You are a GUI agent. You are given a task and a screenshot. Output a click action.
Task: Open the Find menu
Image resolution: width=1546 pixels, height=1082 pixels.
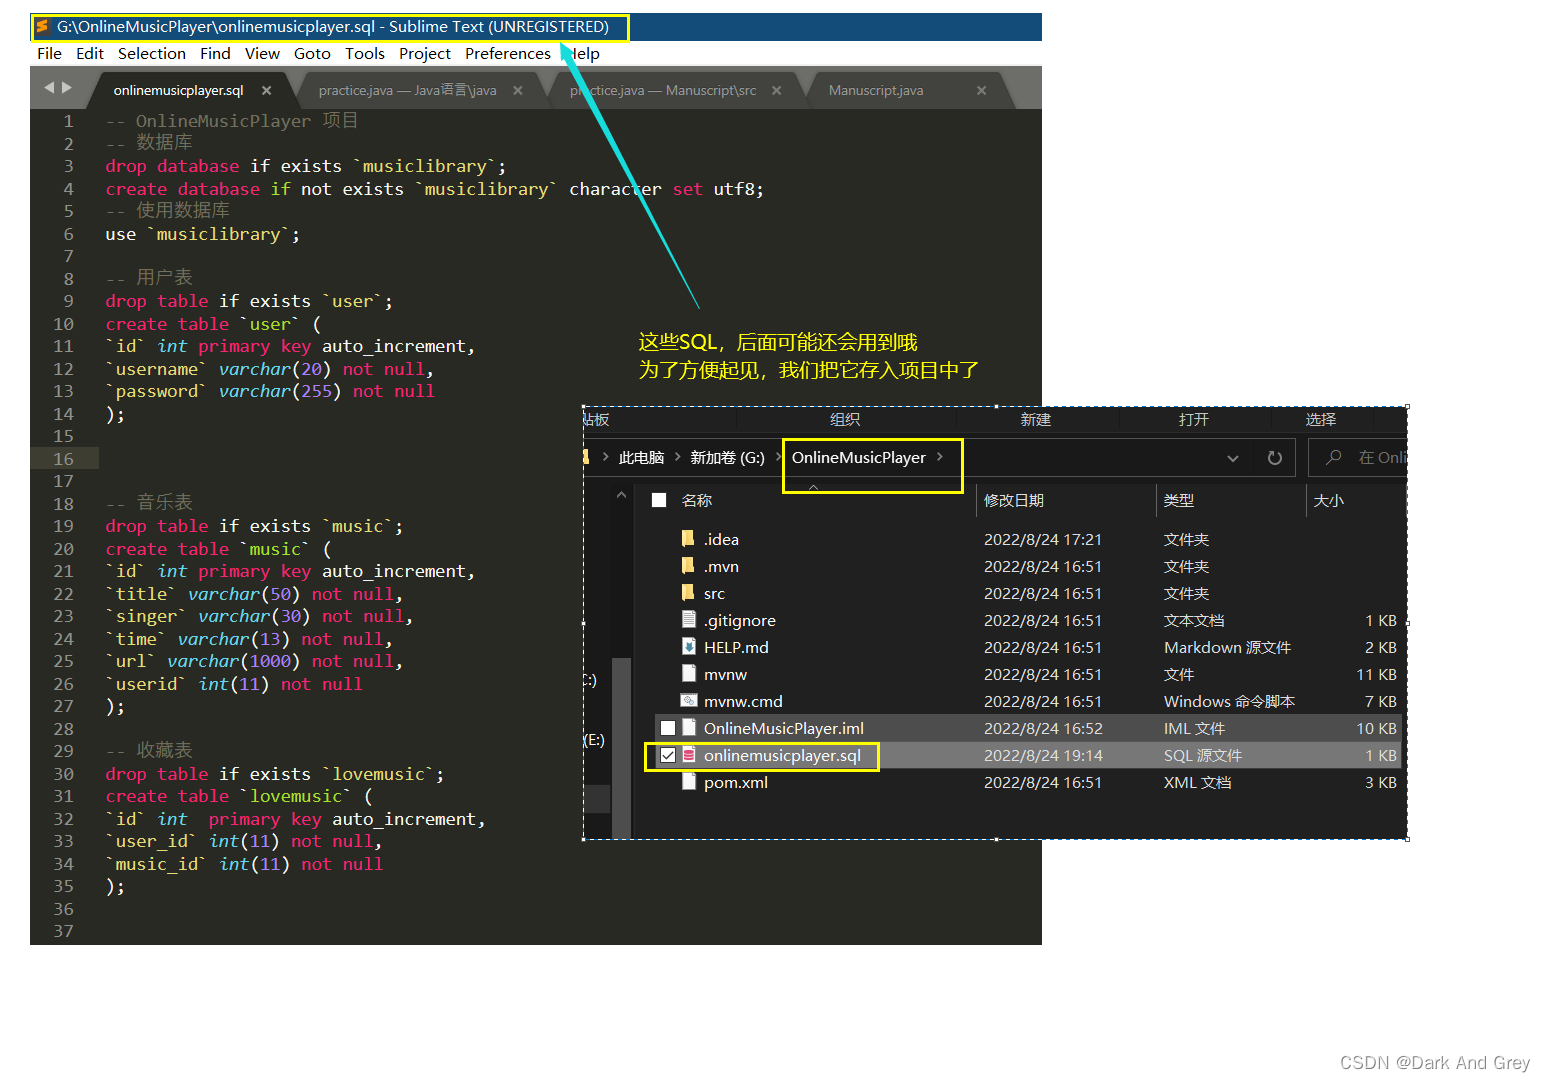215,54
